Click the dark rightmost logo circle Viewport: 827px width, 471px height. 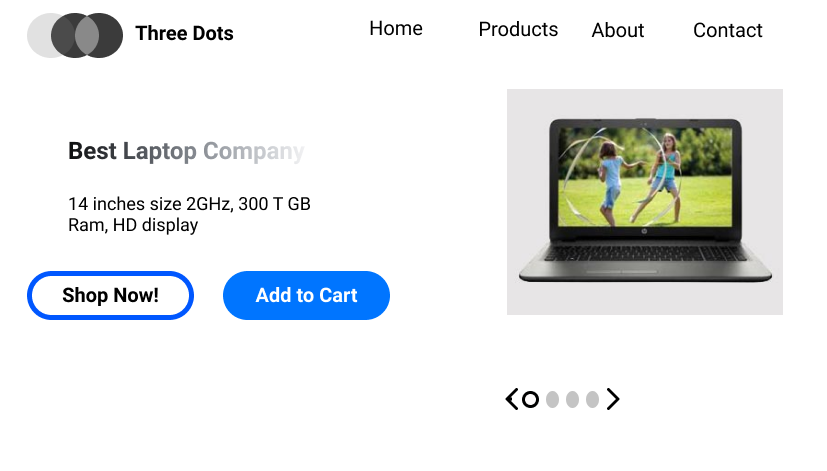tap(110, 35)
